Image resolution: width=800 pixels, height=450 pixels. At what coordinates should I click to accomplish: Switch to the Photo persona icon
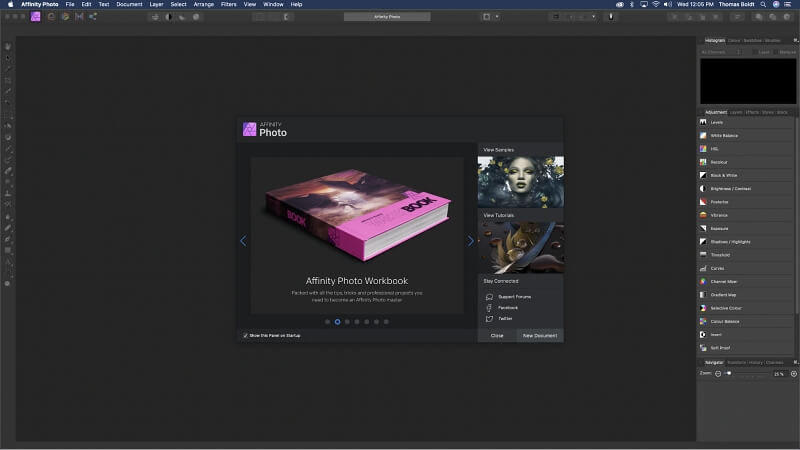point(36,16)
